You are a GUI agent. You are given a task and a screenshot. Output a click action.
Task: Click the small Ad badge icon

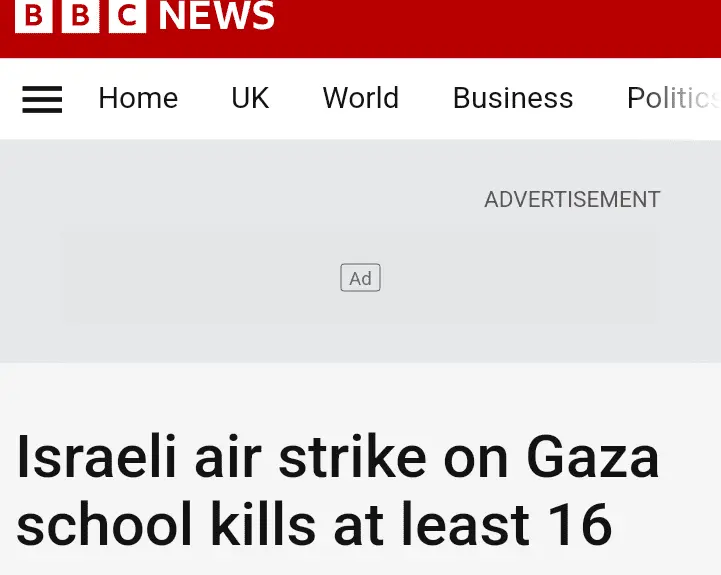click(360, 278)
